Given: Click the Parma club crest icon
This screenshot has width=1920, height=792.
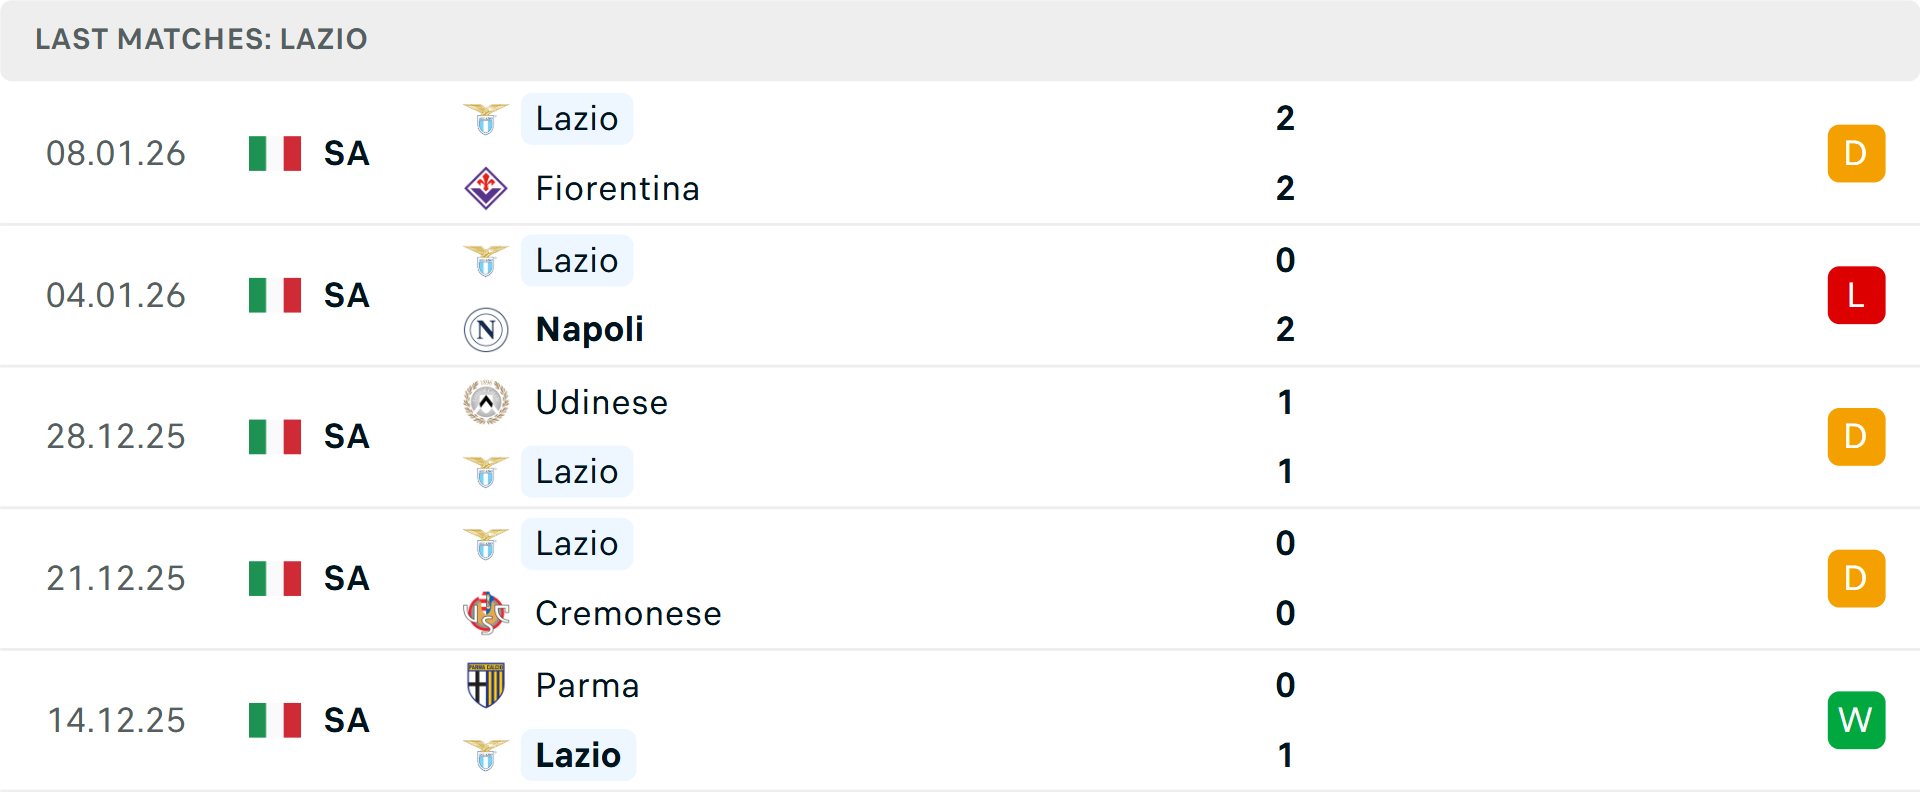Looking at the screenshot, I should [486, 685].
